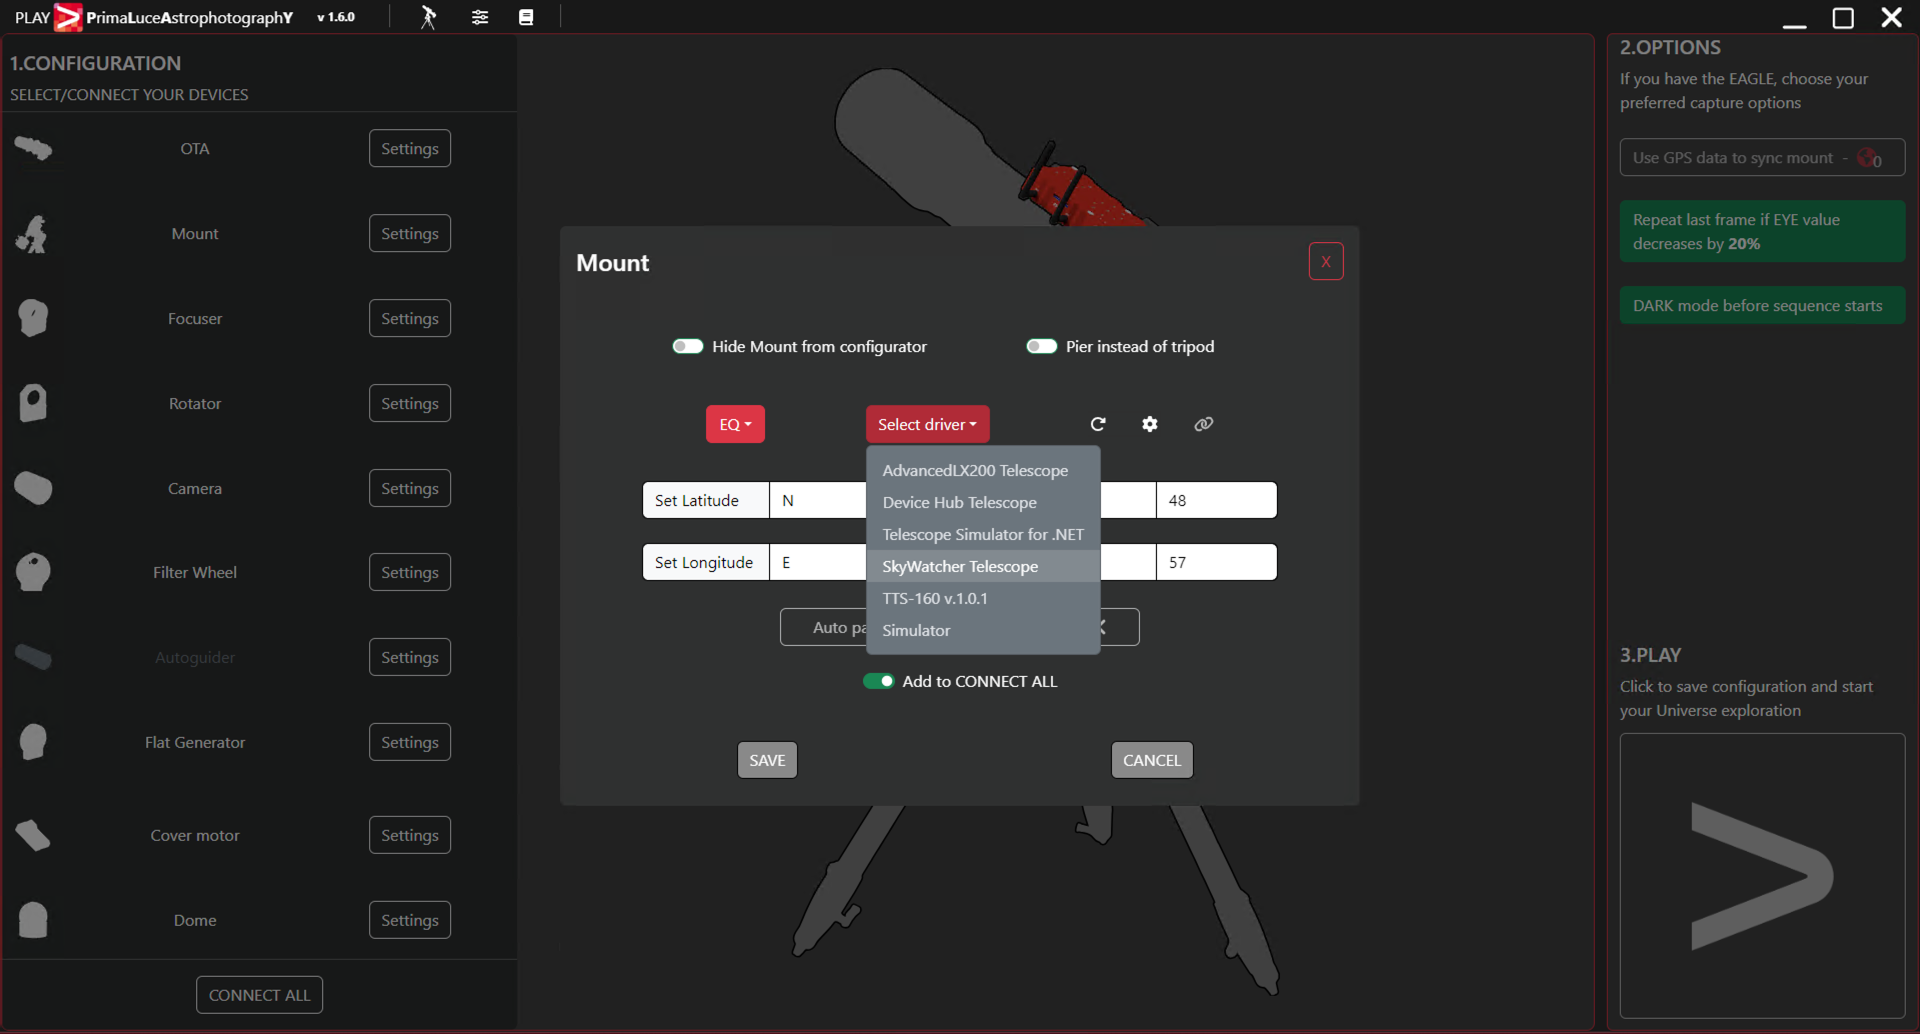Click CANCEL in Mount dialog
Screen dimensions: 1920x1034
(1152, 760)
